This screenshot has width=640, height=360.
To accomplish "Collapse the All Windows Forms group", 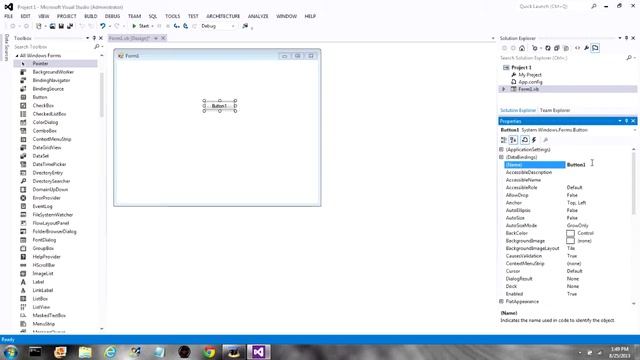I will click(x=17, y=56).
